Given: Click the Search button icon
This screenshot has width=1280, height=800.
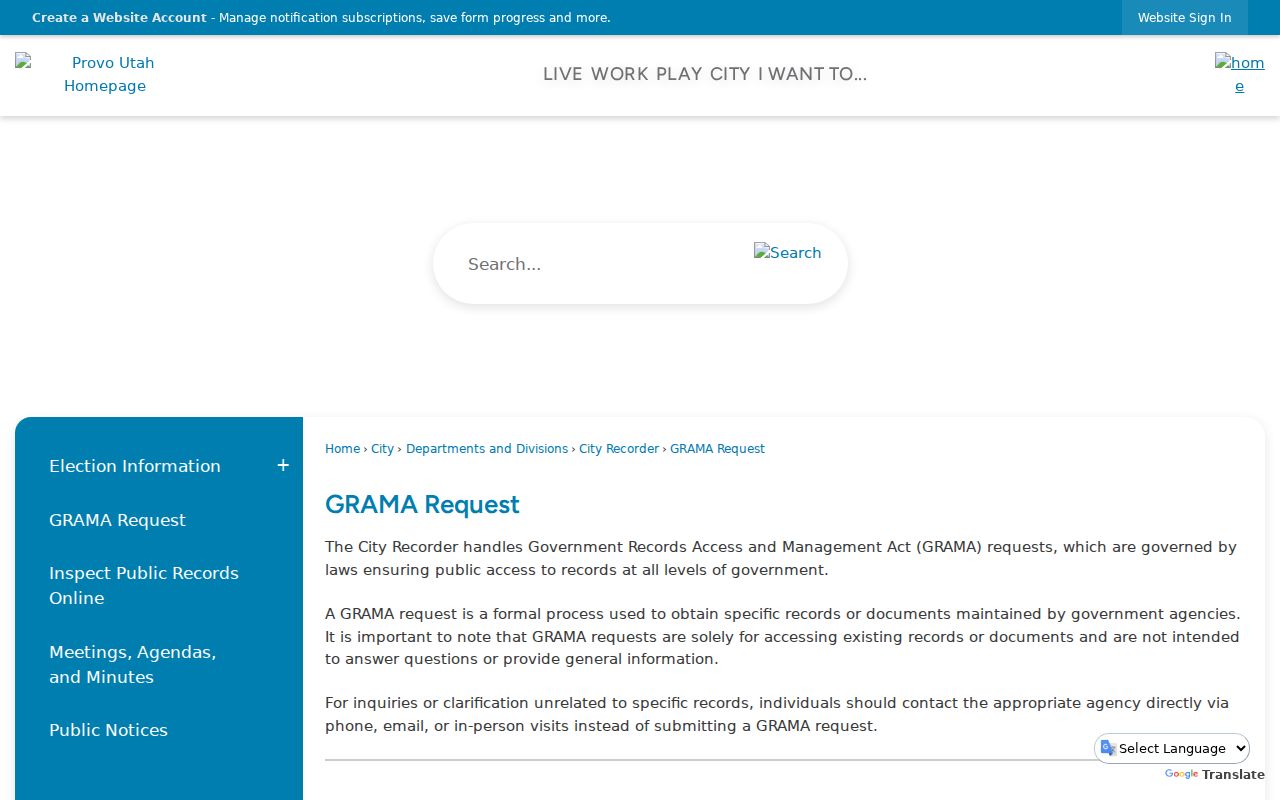Looking at the screenshot, I should (x=787, y=253).
